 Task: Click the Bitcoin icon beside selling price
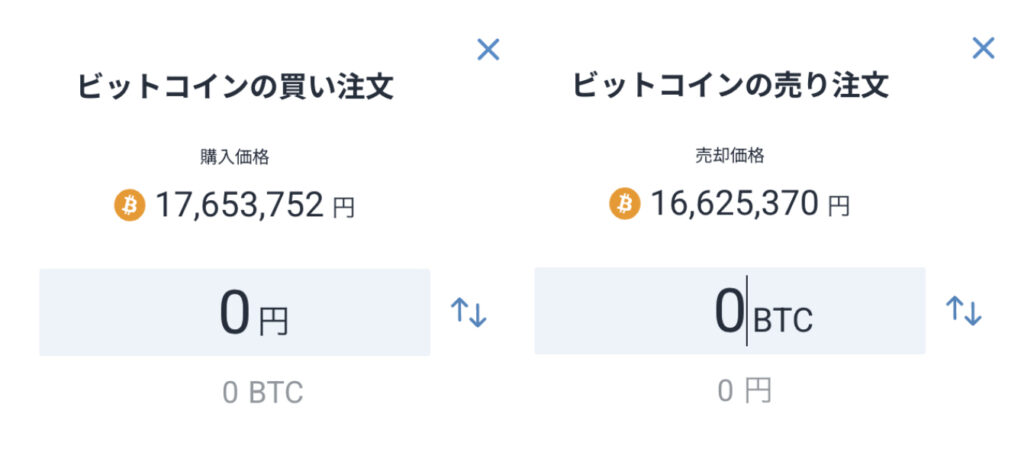[x=625, y=206]
